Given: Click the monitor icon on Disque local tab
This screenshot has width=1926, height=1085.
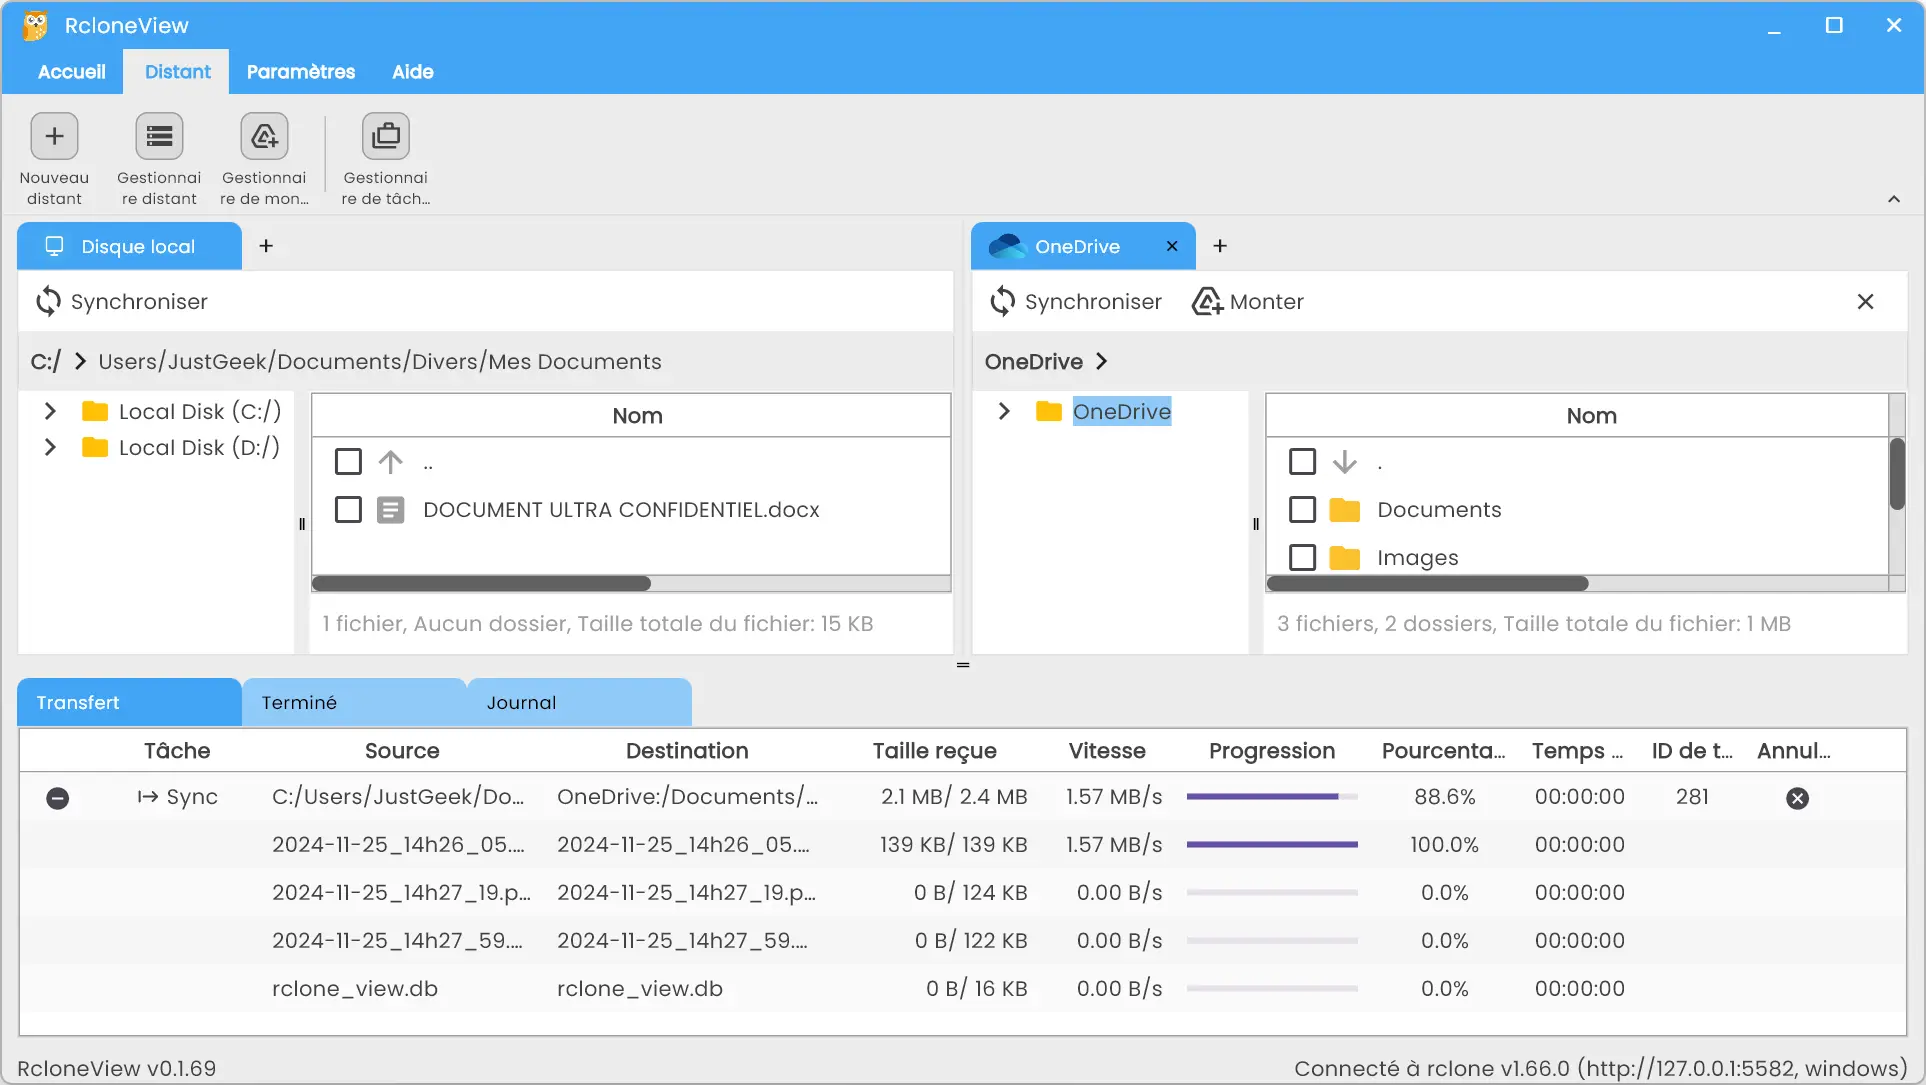Looking at the screenshot, I should coord(54,246).
